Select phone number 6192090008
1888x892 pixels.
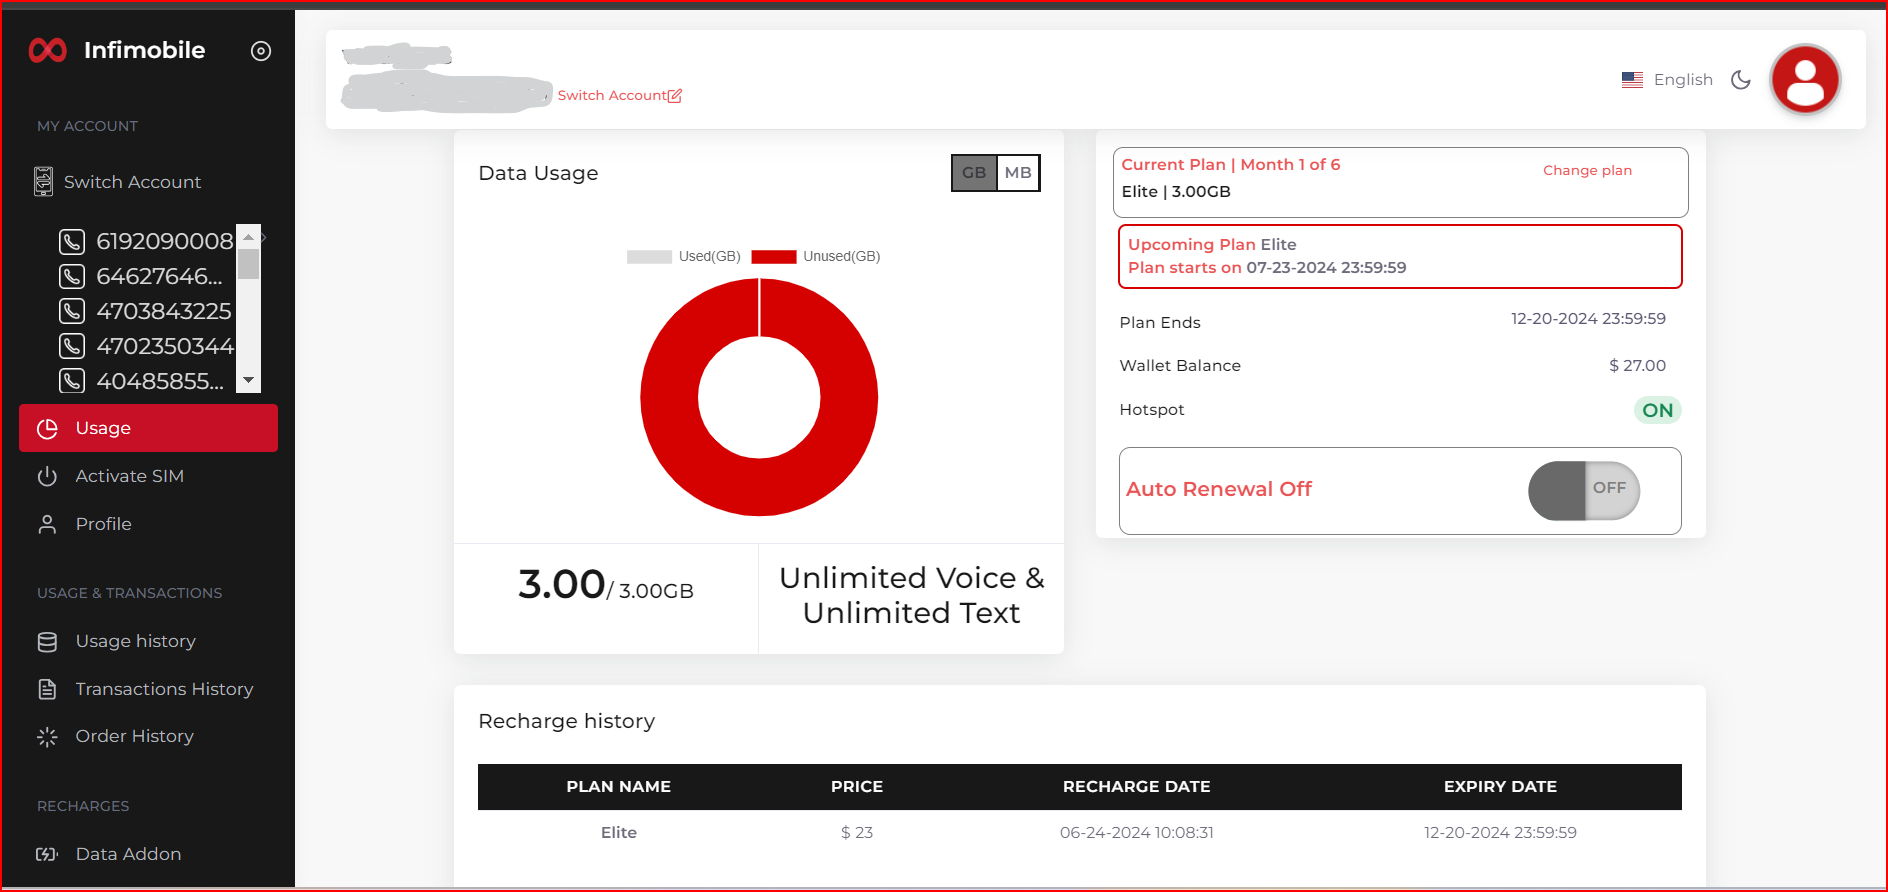[x=164, y=241]
